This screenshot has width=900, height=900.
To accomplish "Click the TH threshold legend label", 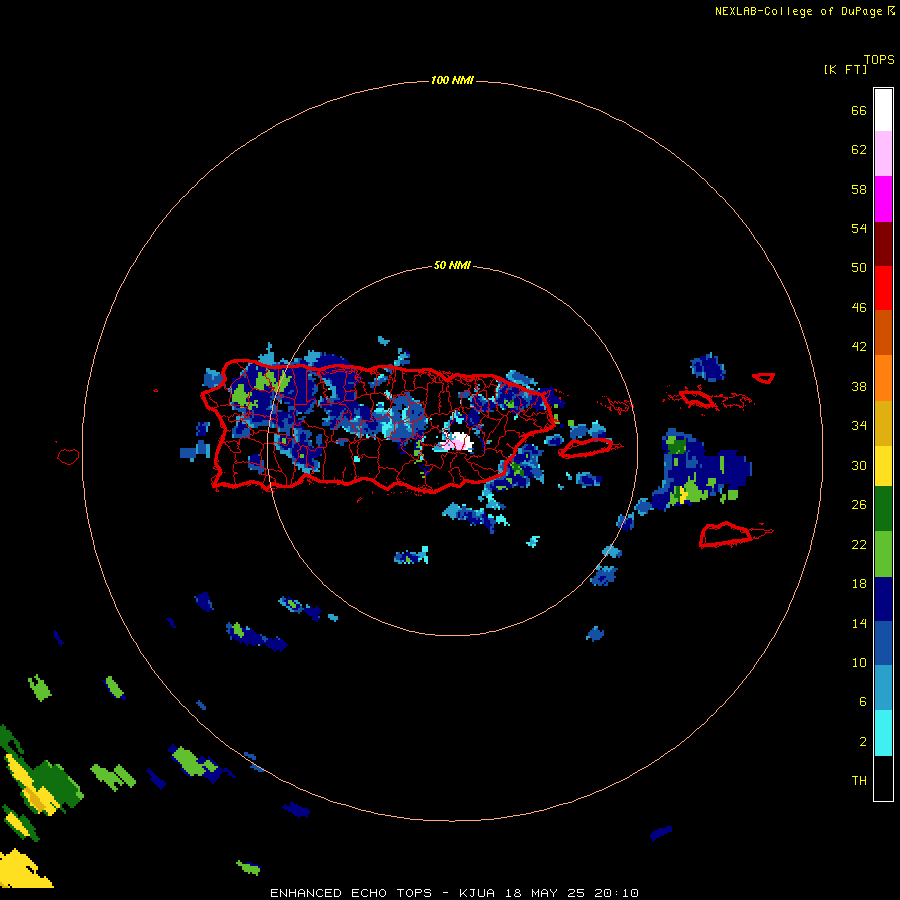I will [859, 781].
